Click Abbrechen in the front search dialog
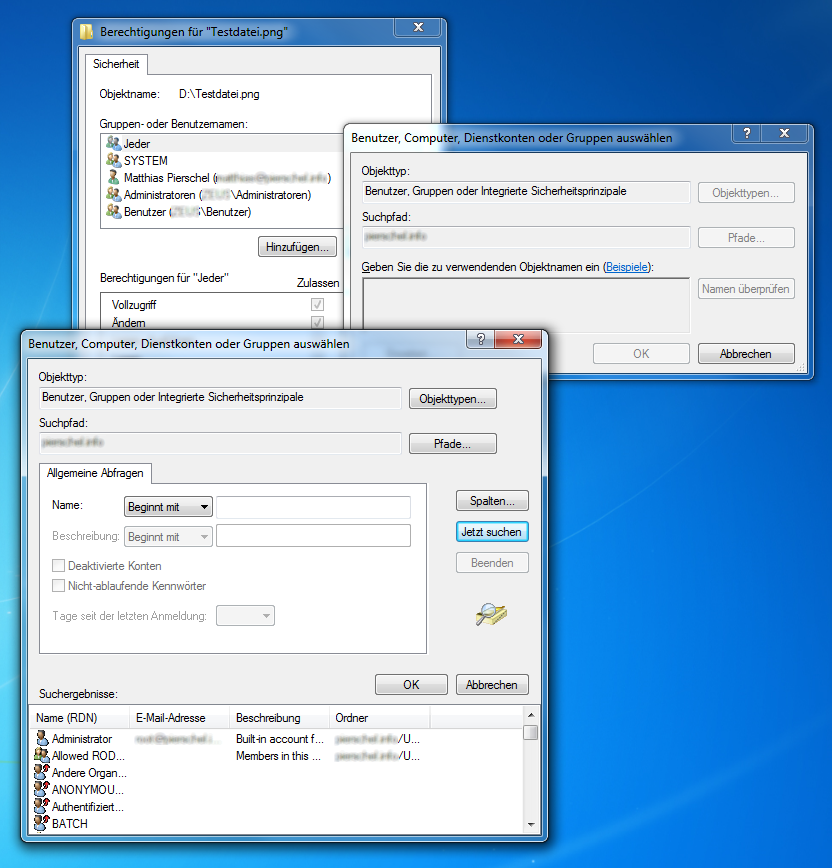The width and height of the screenshot is (832, 868). pos(492,684)
